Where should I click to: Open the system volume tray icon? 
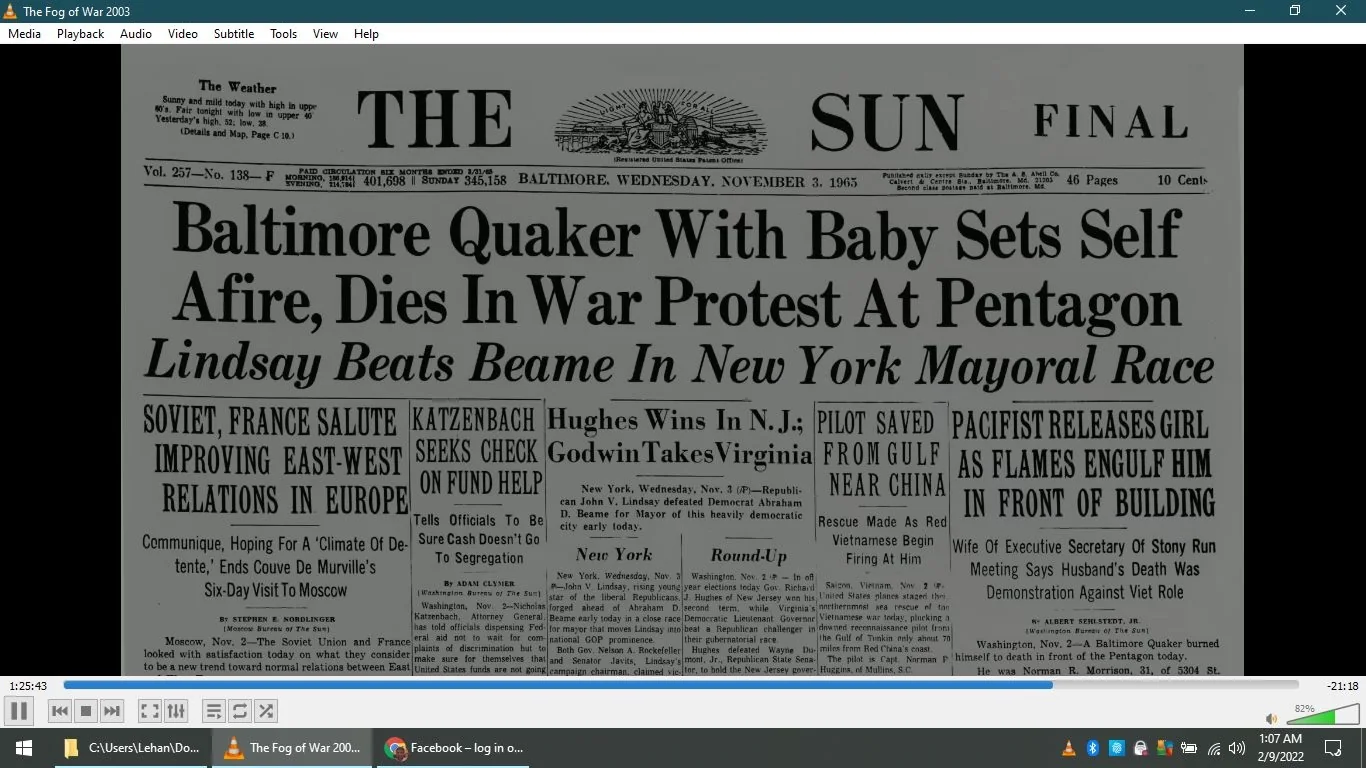[x=1237, y=748]
